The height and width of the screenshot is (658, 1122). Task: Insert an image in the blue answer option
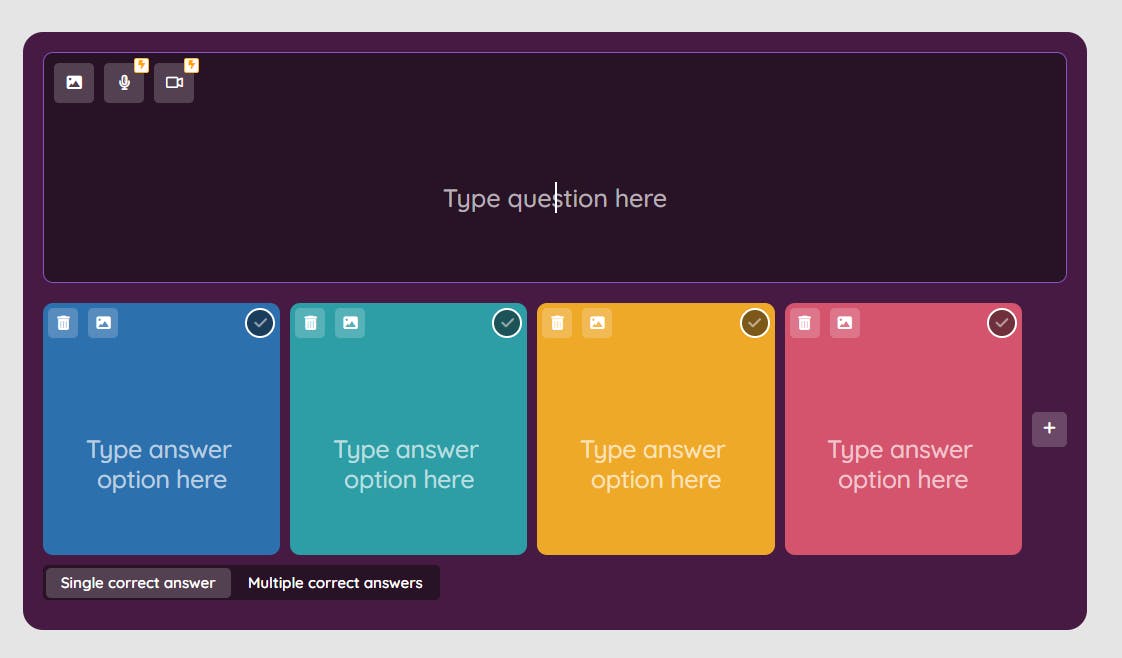click(x=103, y=323)
